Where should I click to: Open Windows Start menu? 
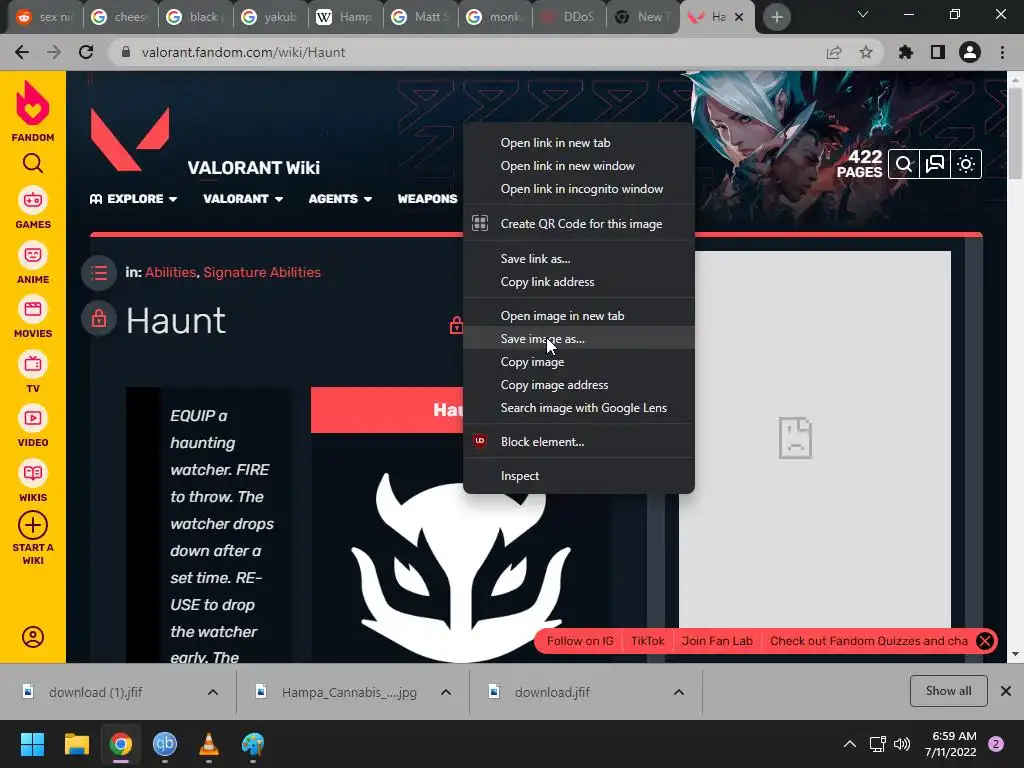pos(32,744)
